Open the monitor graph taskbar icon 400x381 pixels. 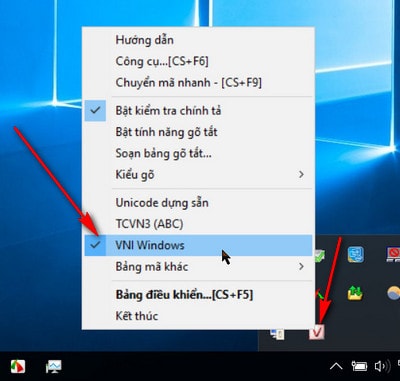53,367
